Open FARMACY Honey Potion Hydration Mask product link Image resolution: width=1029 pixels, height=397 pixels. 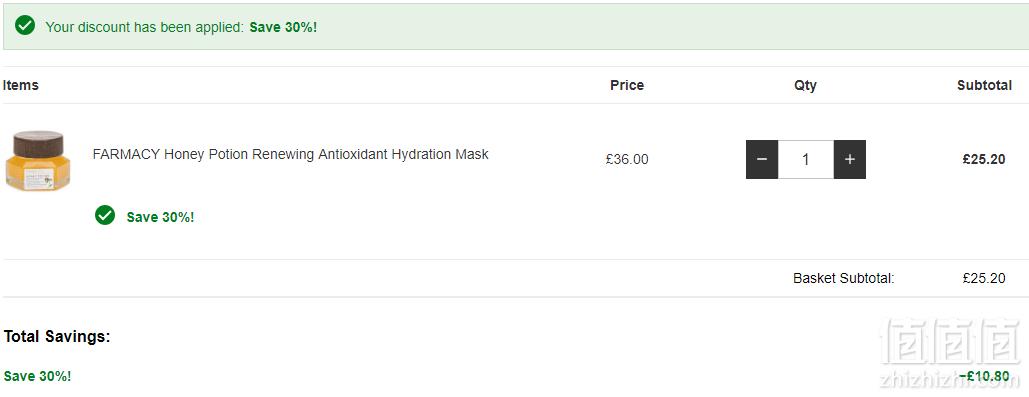pos(291,155)
